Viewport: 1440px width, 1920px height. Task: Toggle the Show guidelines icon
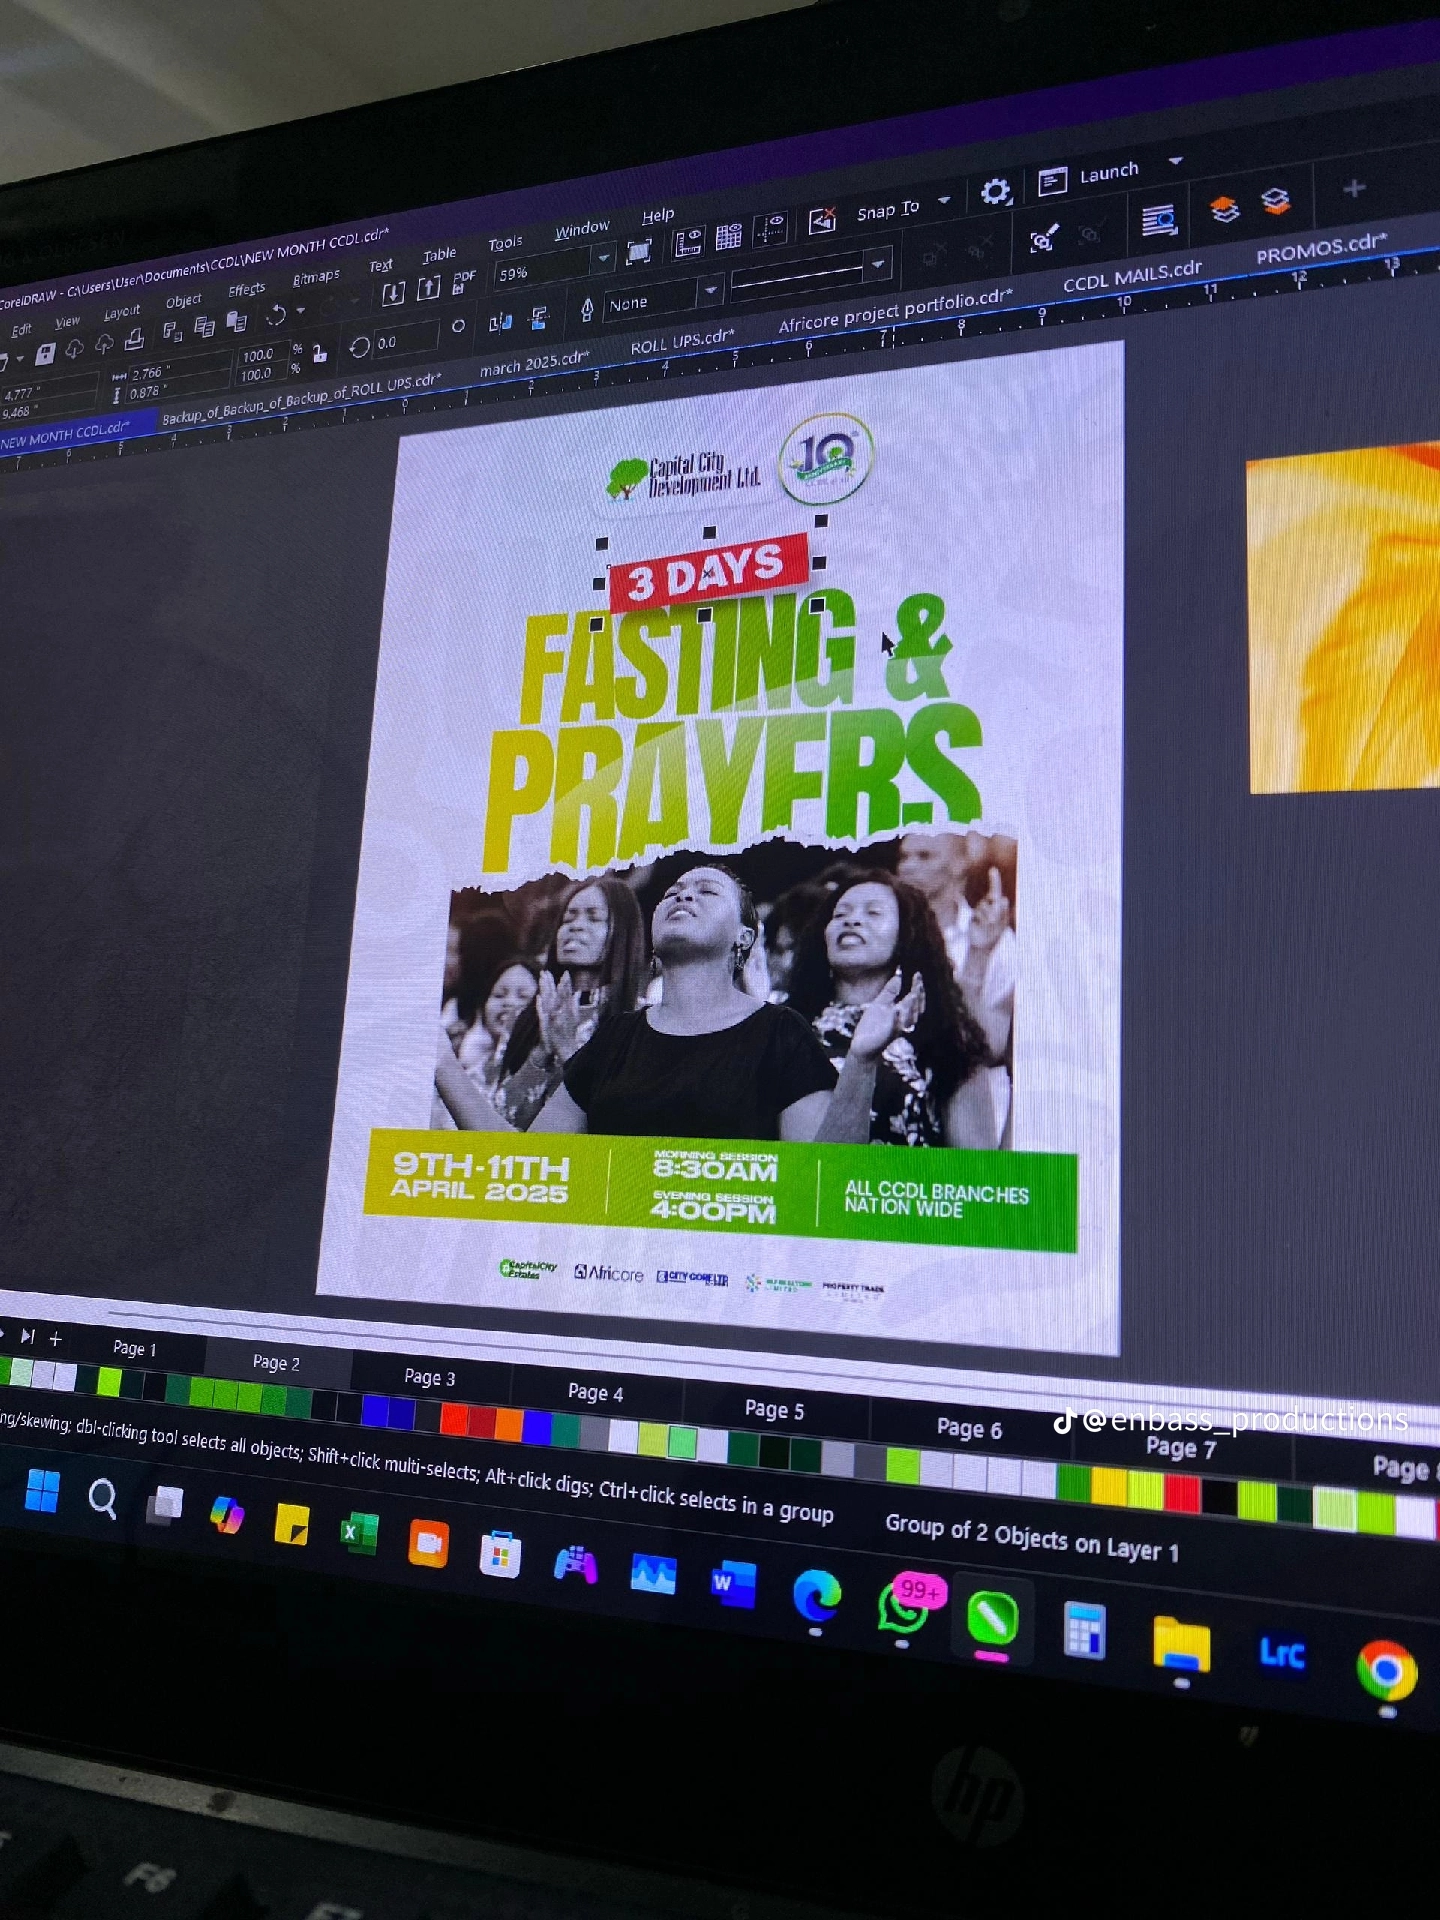click(x=771, y=228)
